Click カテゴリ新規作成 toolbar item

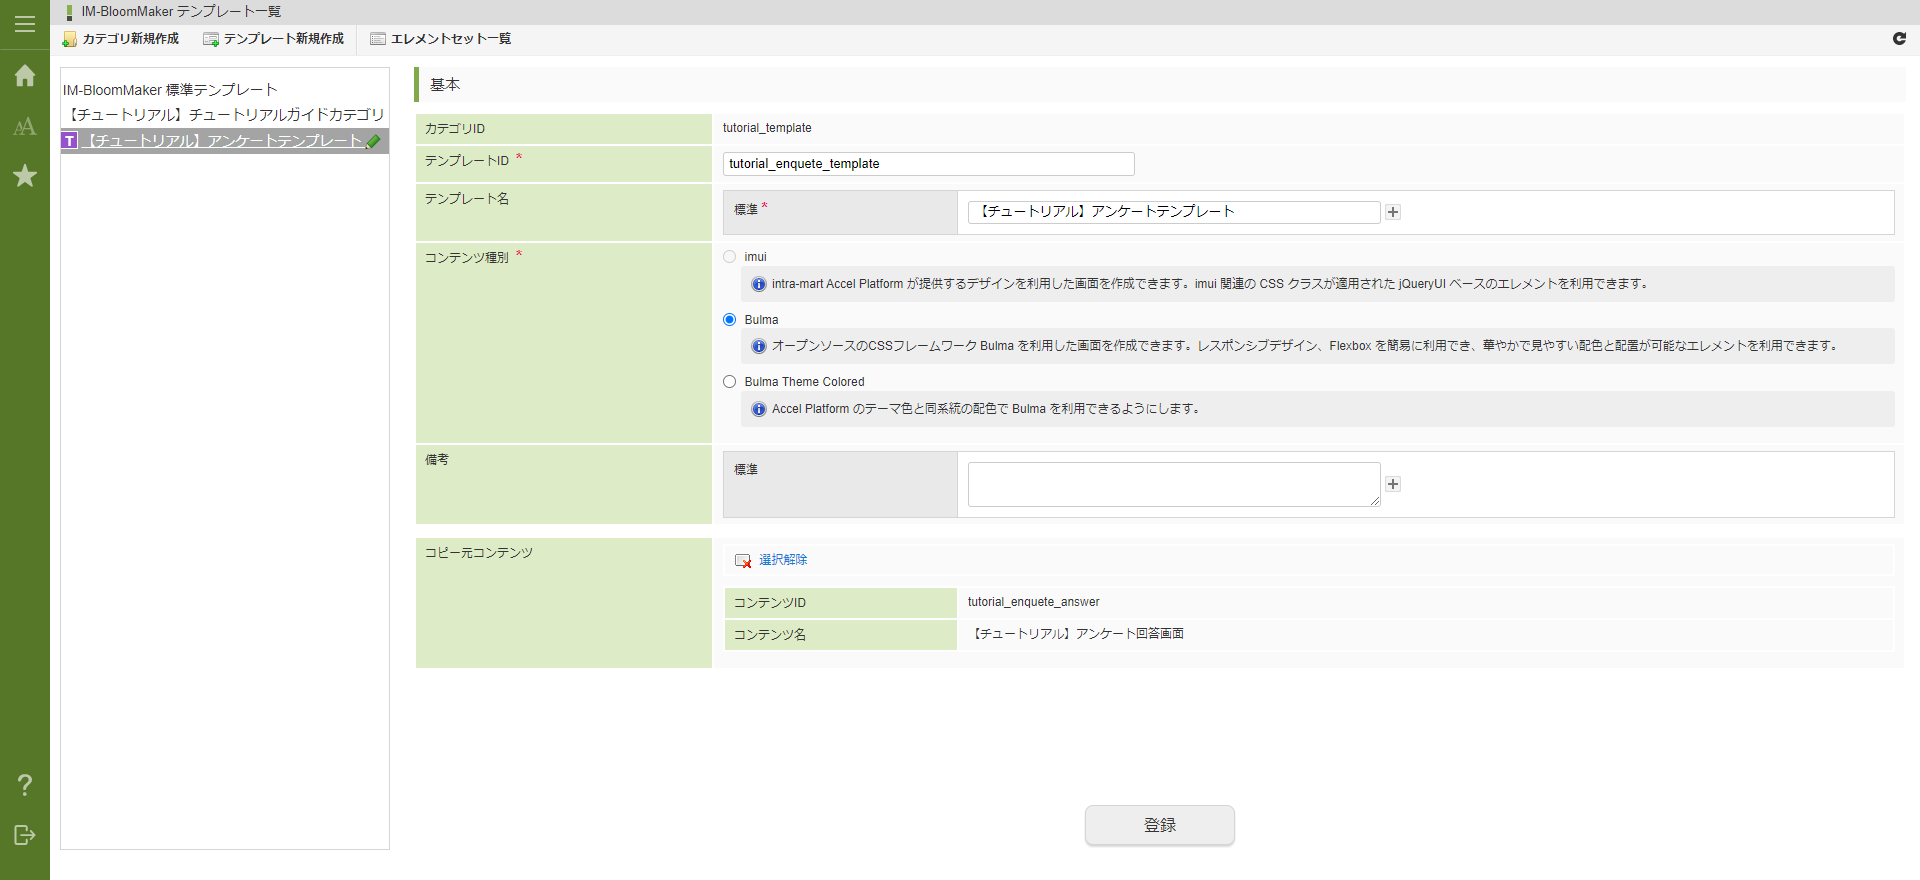pyautogui.click(x=121, y=39)
